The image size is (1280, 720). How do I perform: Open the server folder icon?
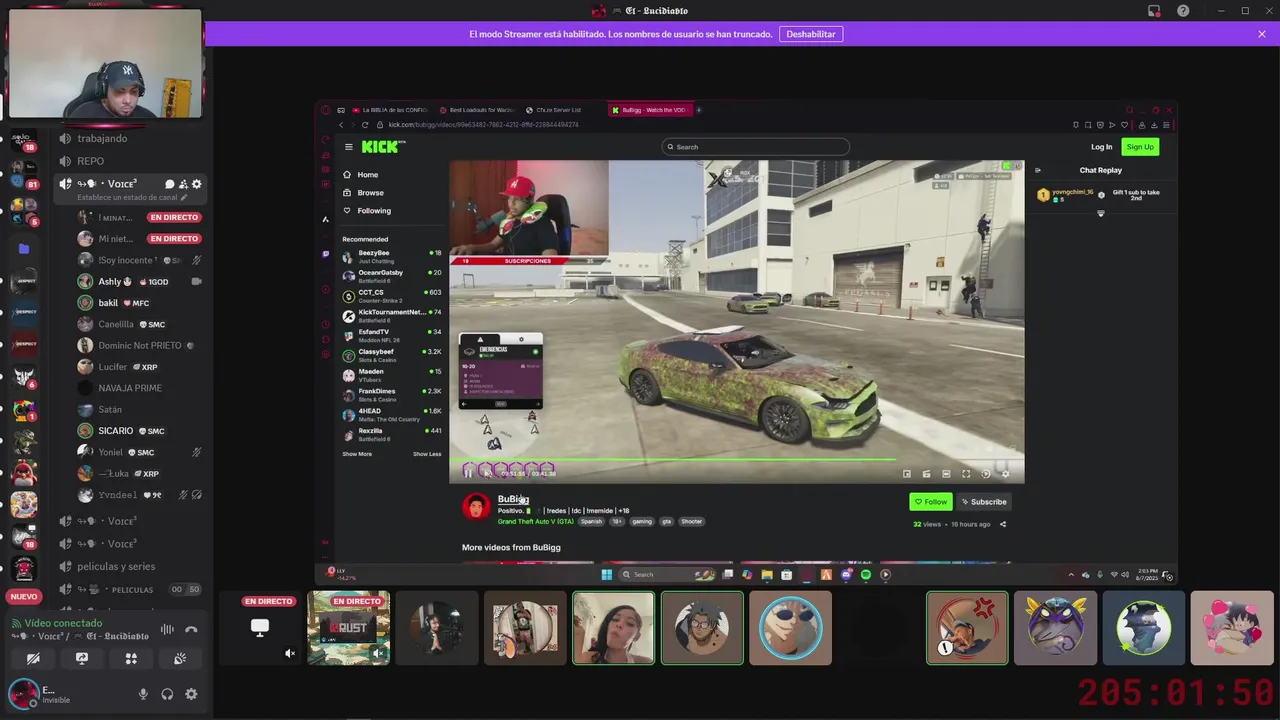pos(24,248)
